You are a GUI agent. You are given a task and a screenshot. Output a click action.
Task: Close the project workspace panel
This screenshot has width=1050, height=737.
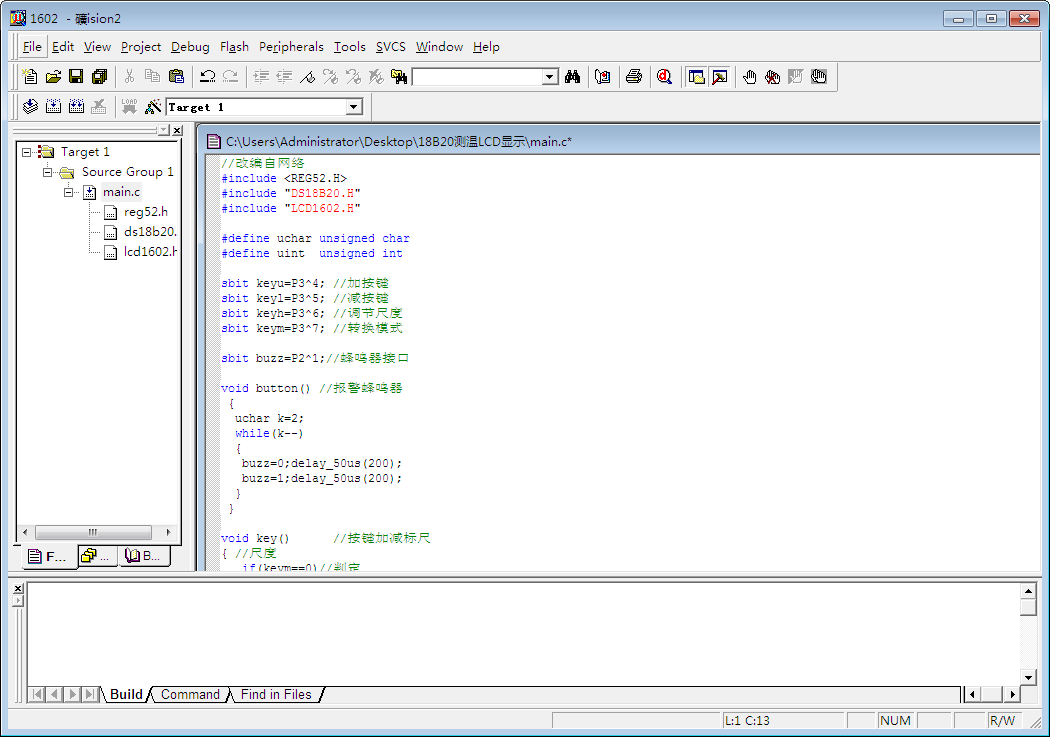coord(177,131)
